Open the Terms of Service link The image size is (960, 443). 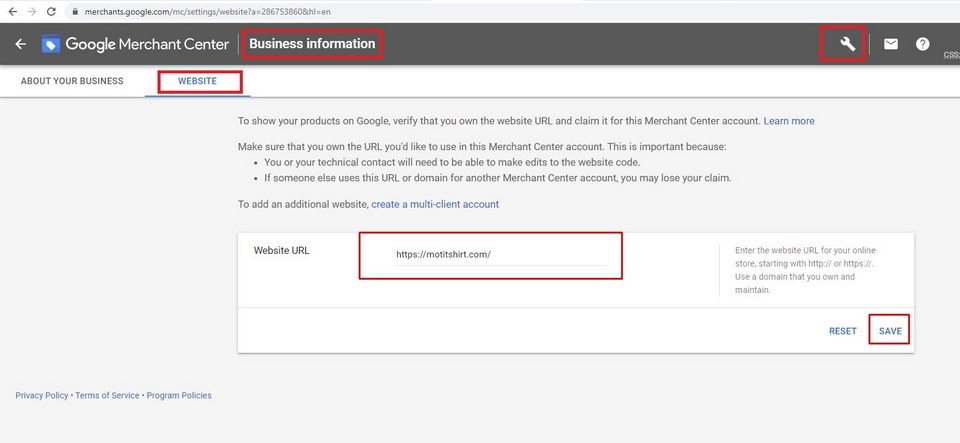[x=107, y=396]
